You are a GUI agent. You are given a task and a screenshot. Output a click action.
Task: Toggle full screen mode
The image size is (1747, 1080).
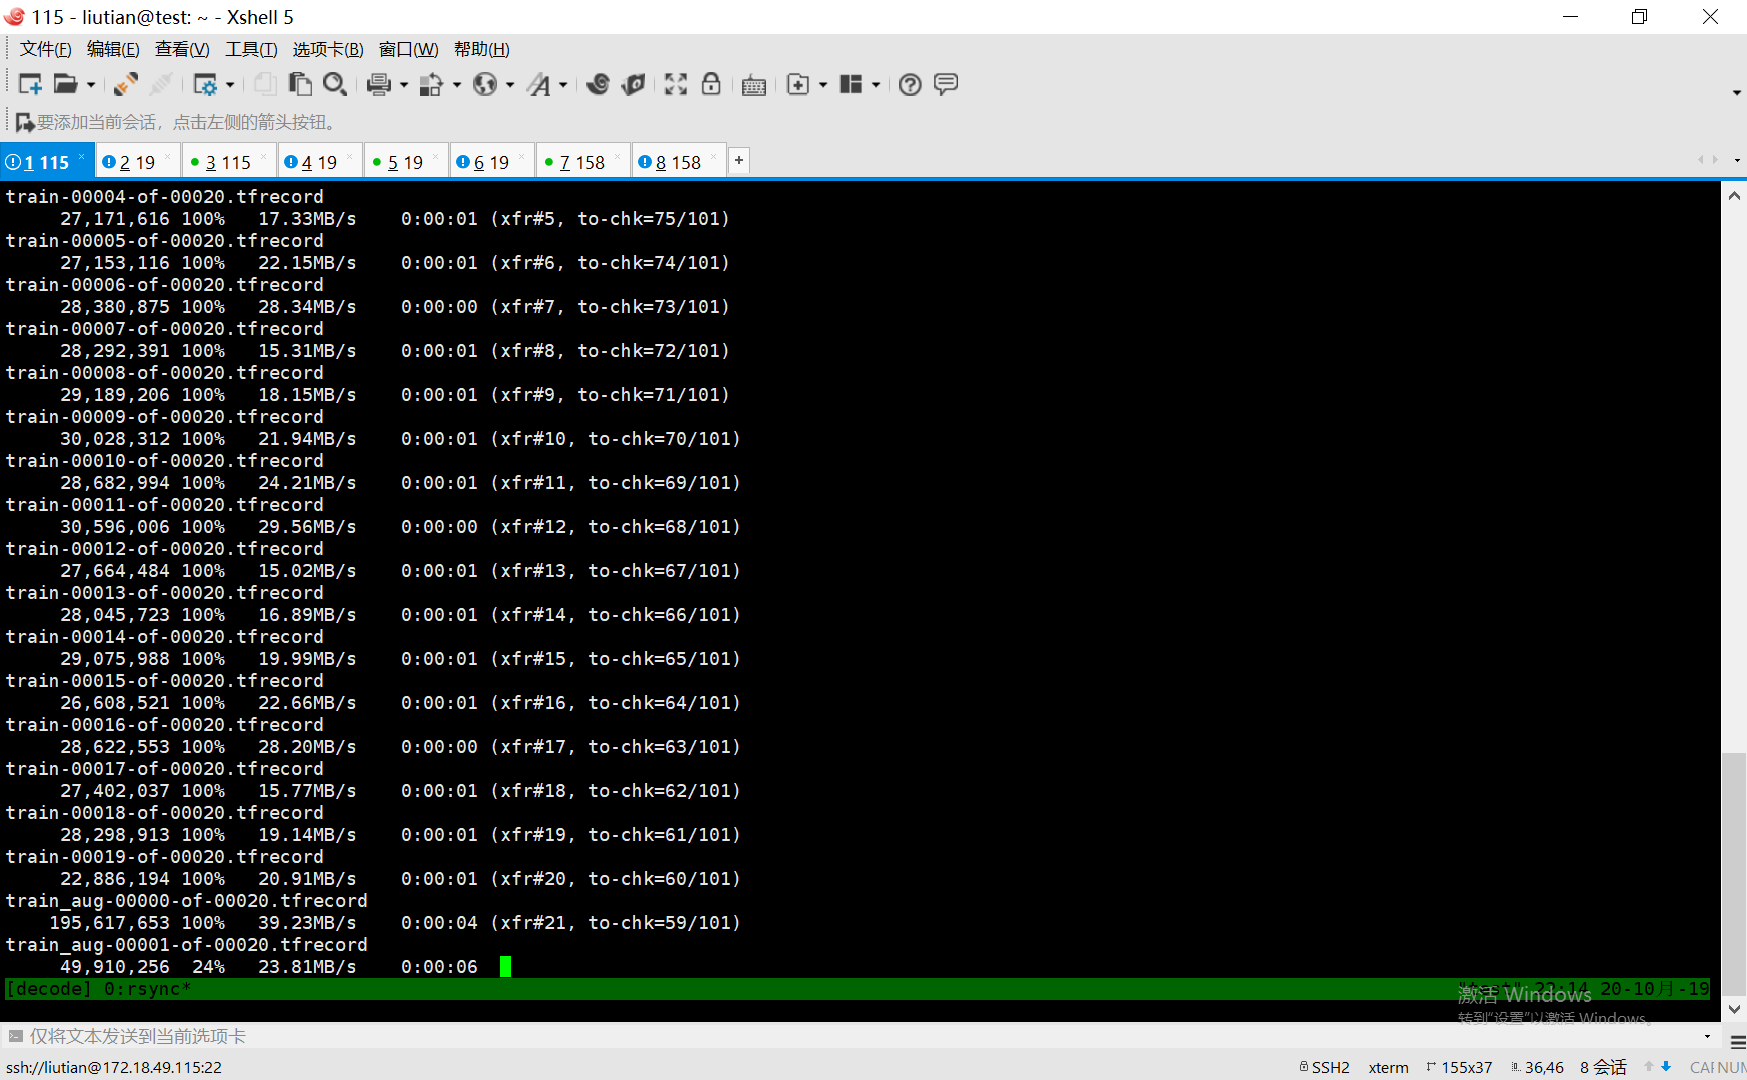tap(676, 84)
